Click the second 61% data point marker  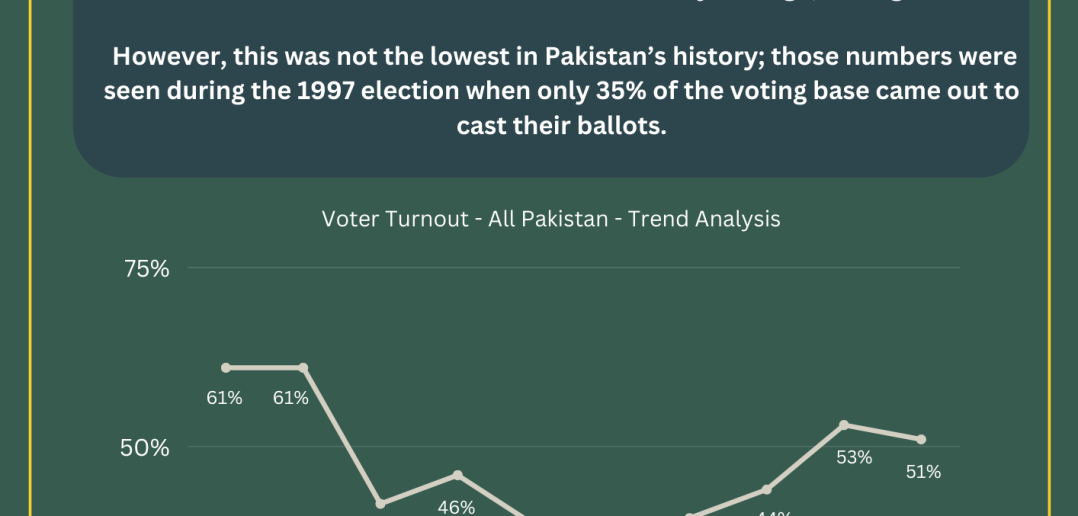pos(303,368)
